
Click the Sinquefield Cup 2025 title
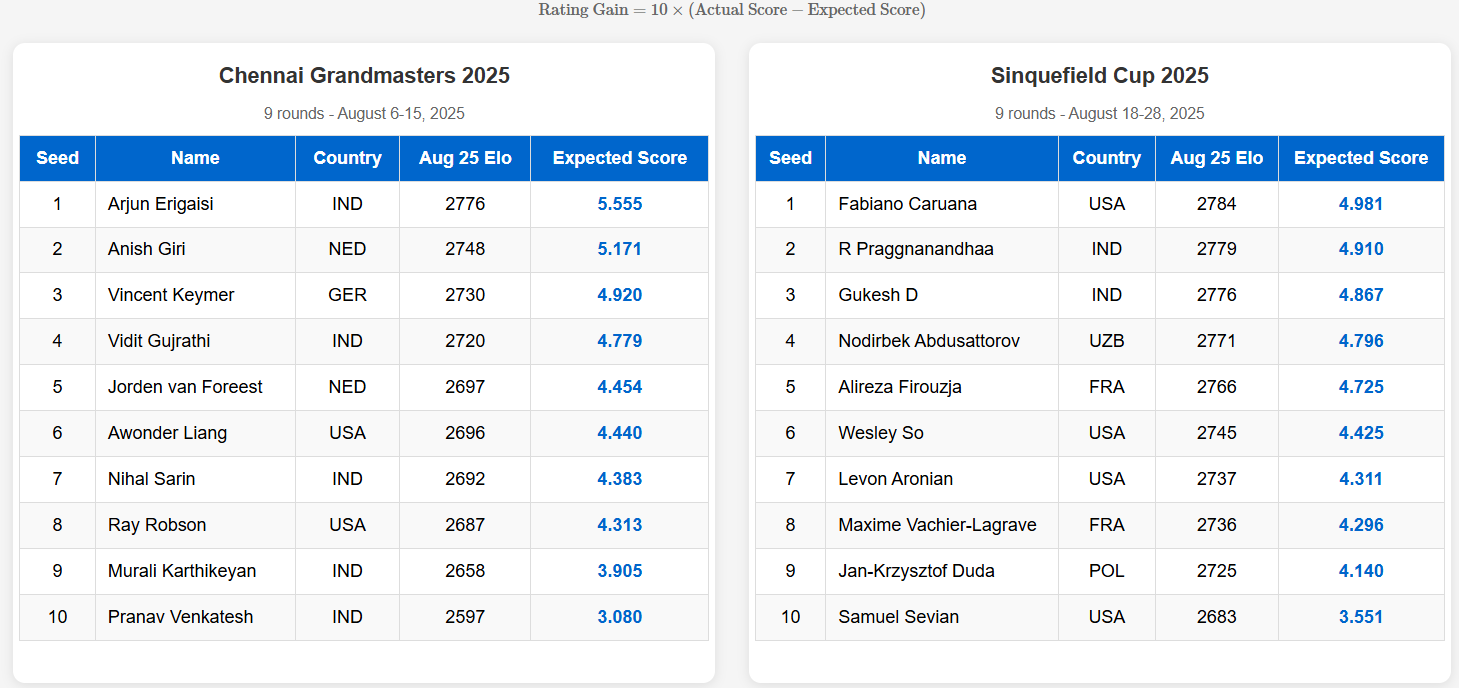(x=1099, y=76)
